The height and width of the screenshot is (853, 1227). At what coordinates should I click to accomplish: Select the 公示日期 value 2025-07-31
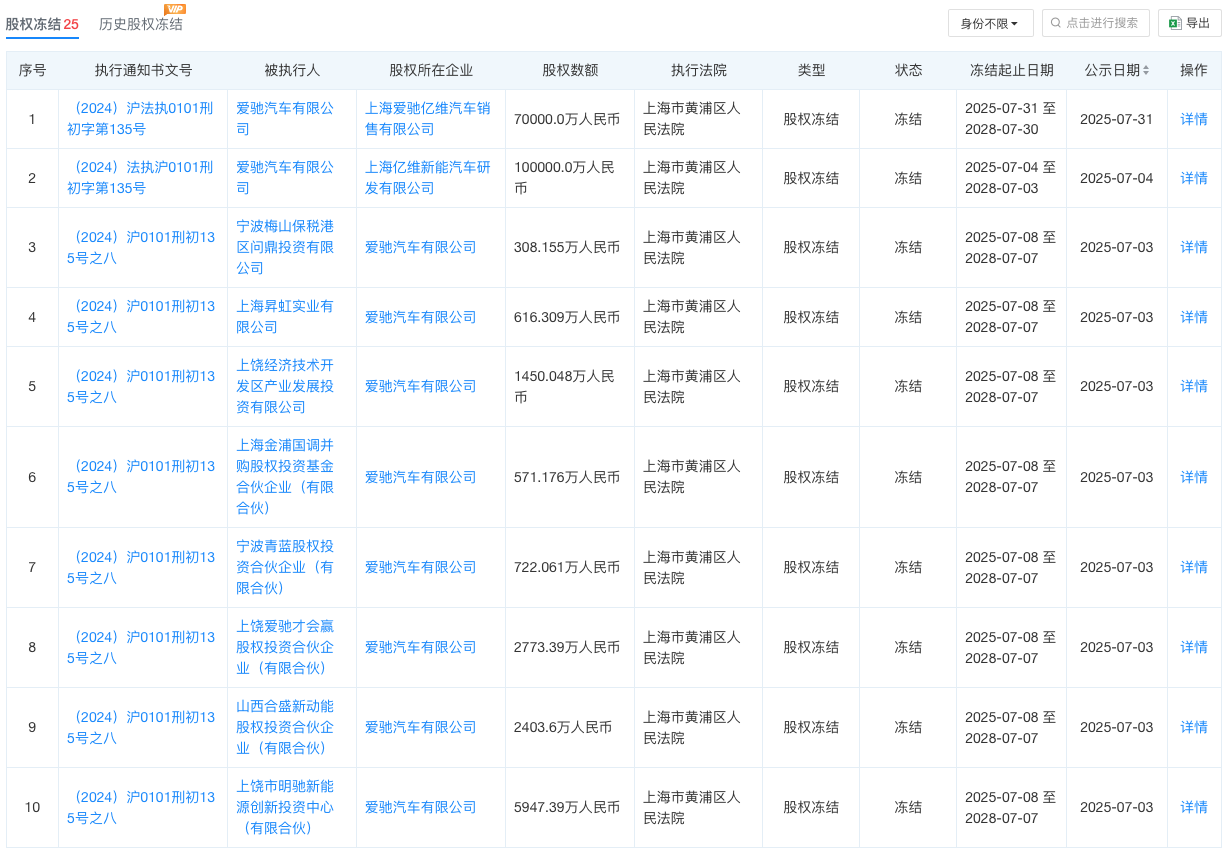point(1116,119)
